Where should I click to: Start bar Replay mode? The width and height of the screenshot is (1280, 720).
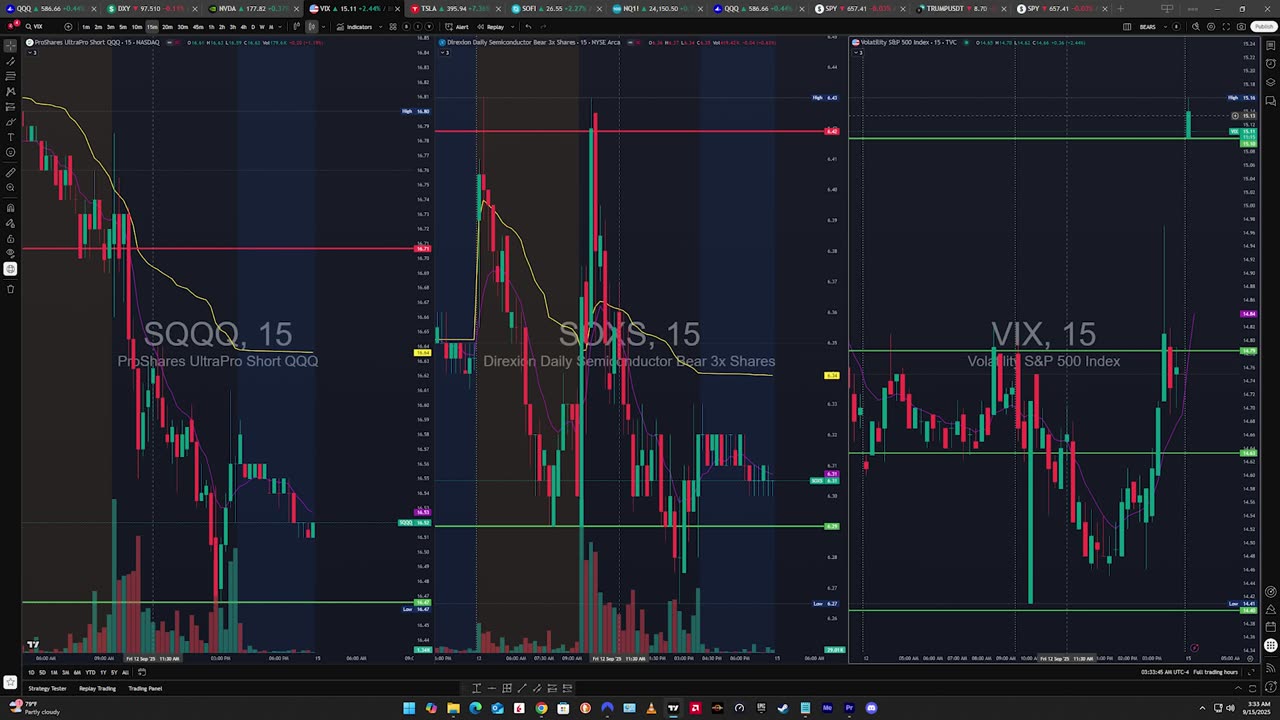pyautogui.click(x=491, y=27)
